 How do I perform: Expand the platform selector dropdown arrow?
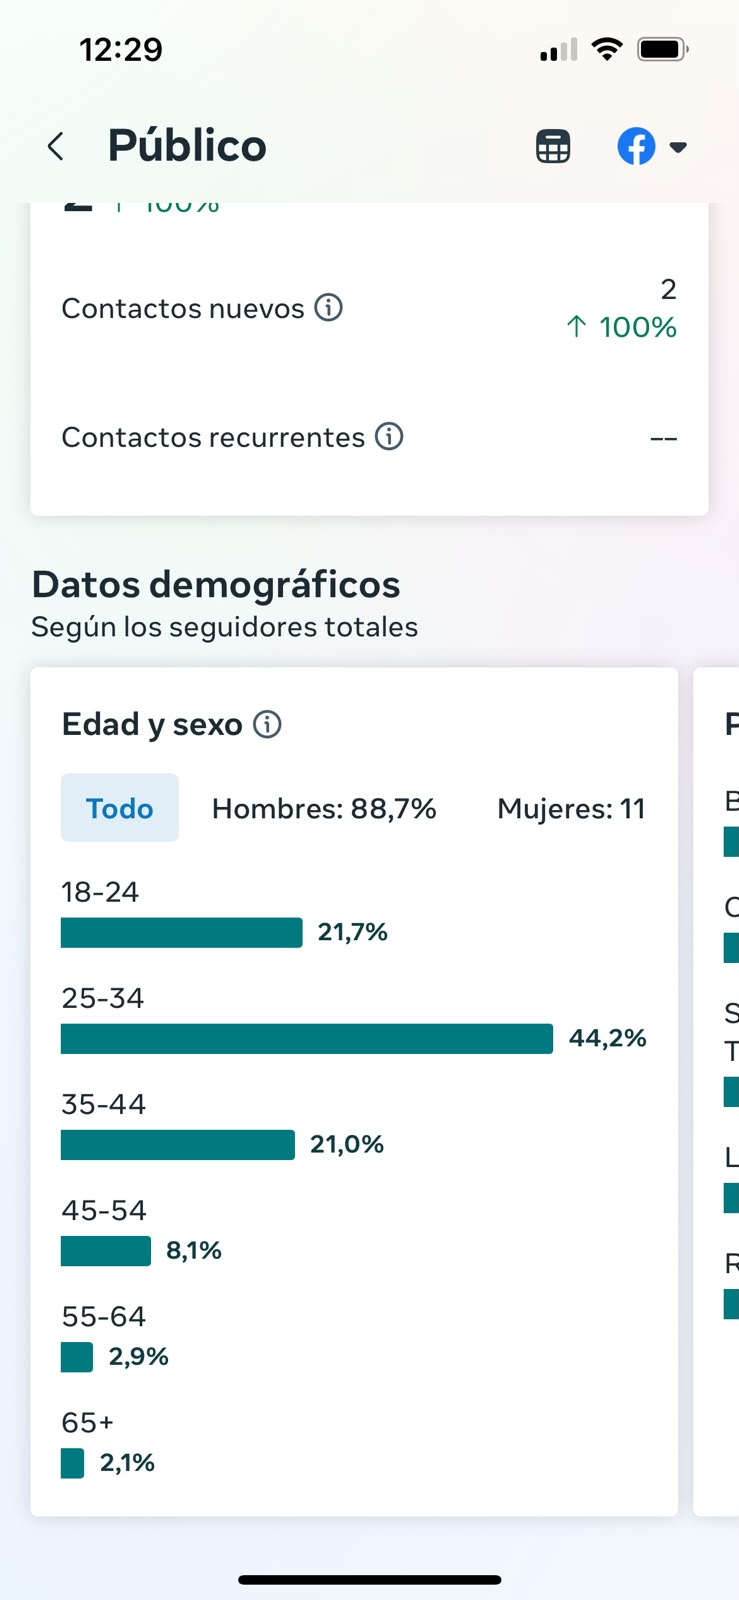tap(678, 147)
